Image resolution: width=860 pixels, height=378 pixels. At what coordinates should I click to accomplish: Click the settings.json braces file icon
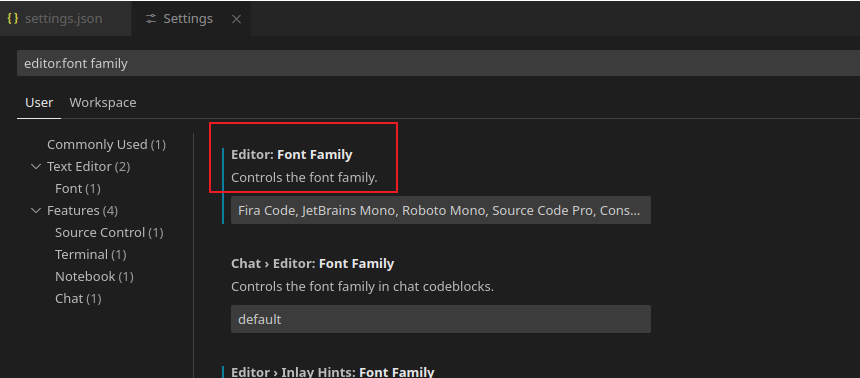[13, 18]
